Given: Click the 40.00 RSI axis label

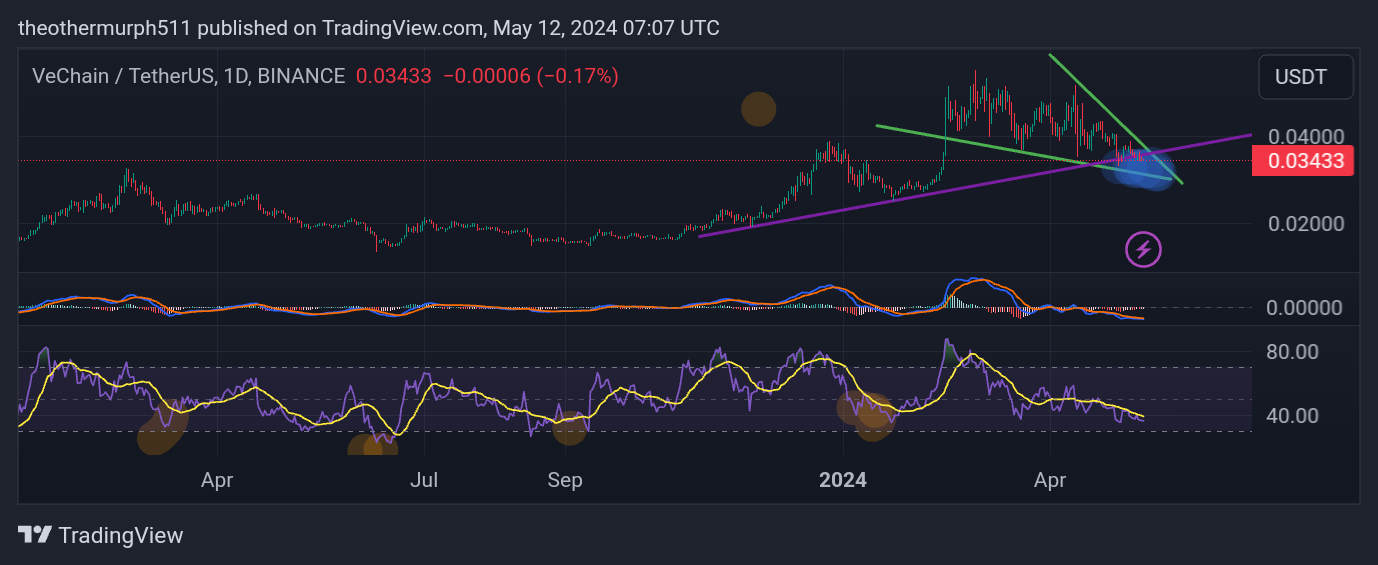Looking at the screenshot, I should click(1293, 415).
